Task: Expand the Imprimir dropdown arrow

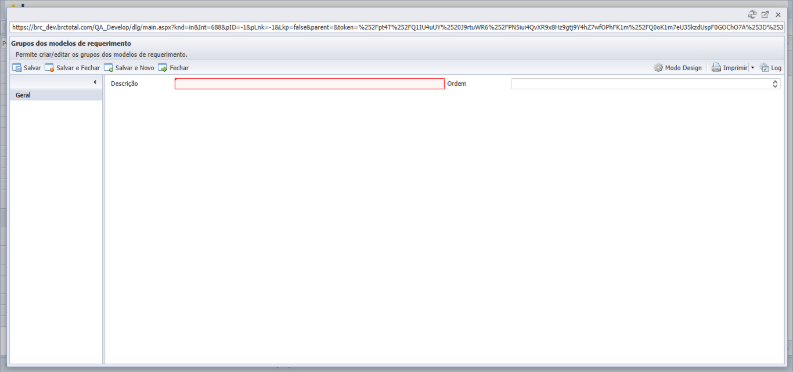Action: [x=752, y=68]
